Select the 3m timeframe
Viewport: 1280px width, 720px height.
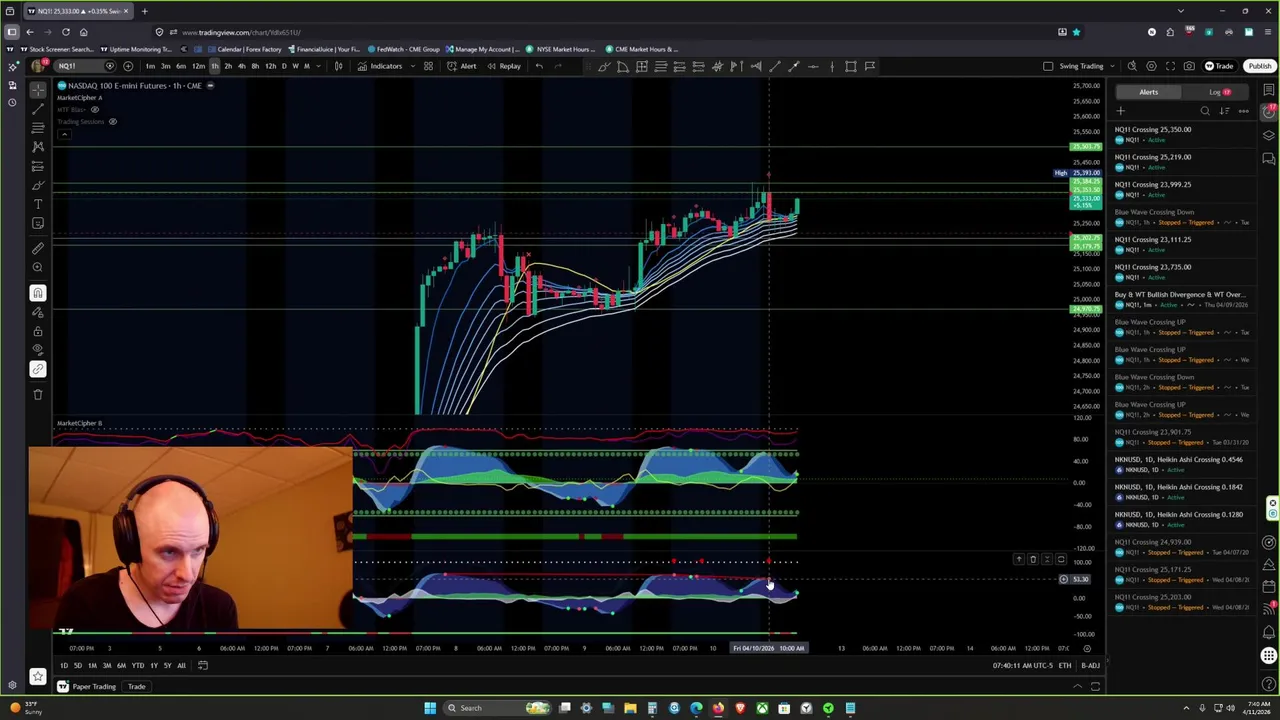165,66
